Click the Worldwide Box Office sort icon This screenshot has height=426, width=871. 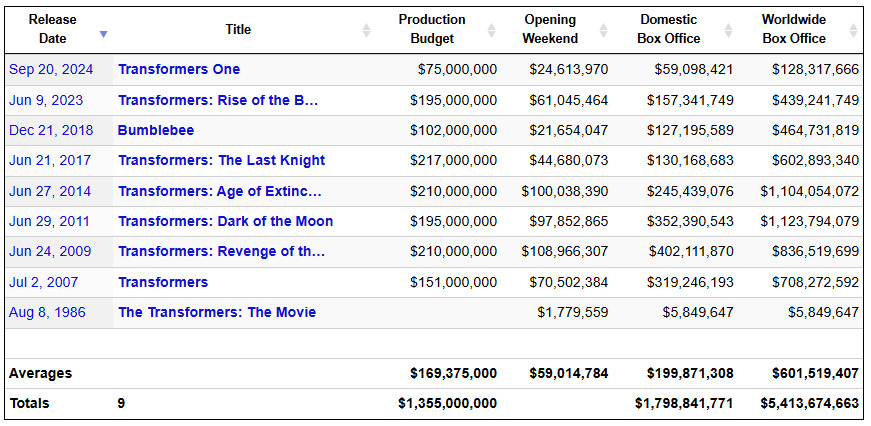tap(853, 30)
